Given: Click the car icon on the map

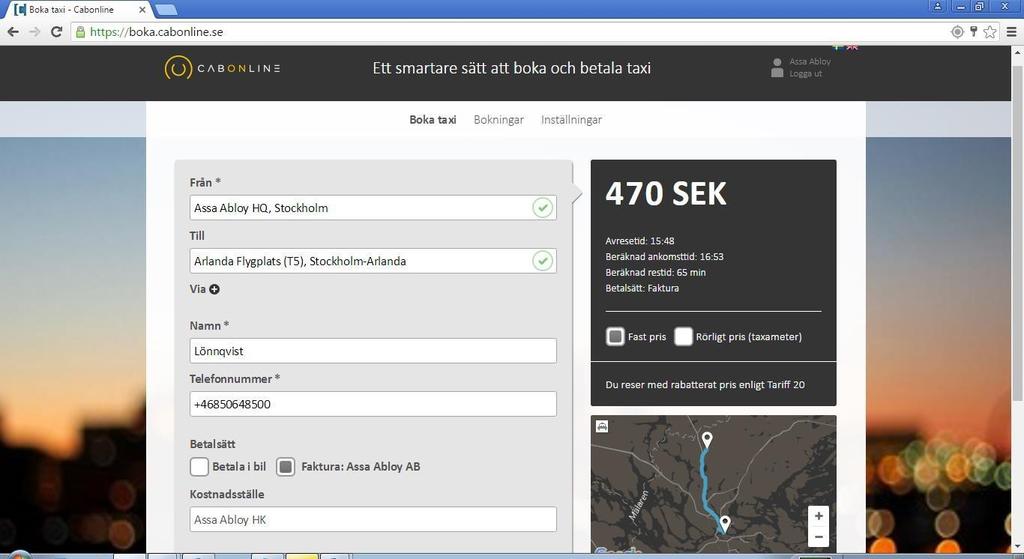Looking at the screenshot, I should pos(602,426).
